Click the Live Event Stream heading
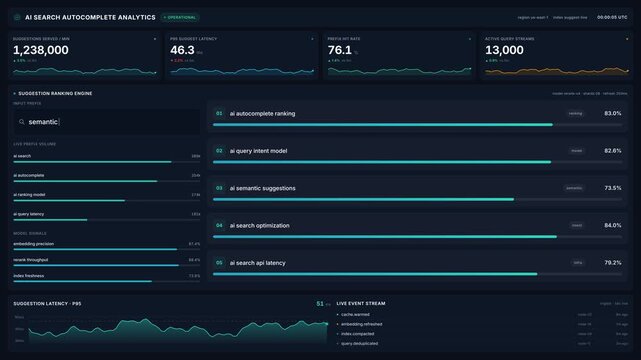The width and height of the screenshot is (641, 360). [361, 304]
